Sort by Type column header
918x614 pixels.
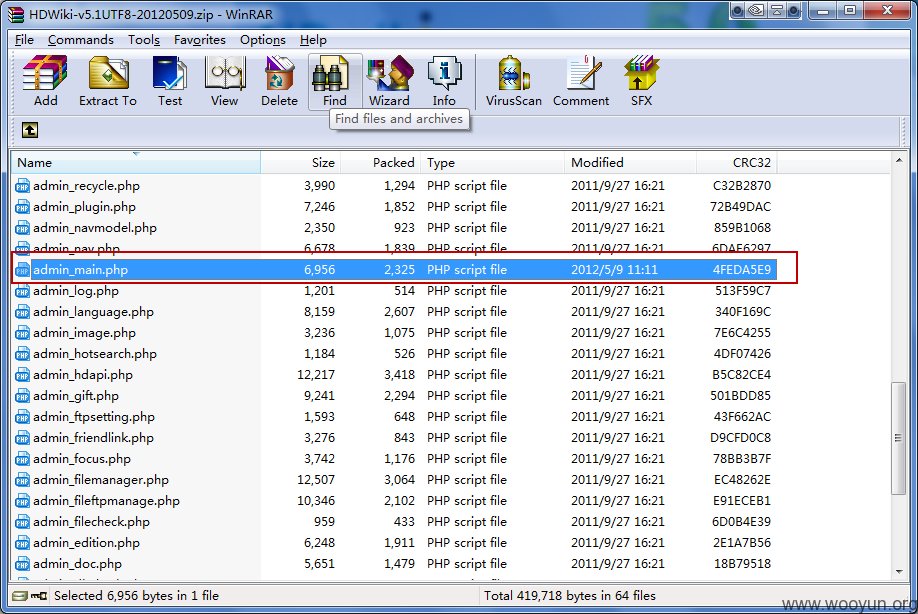(493, 163)
